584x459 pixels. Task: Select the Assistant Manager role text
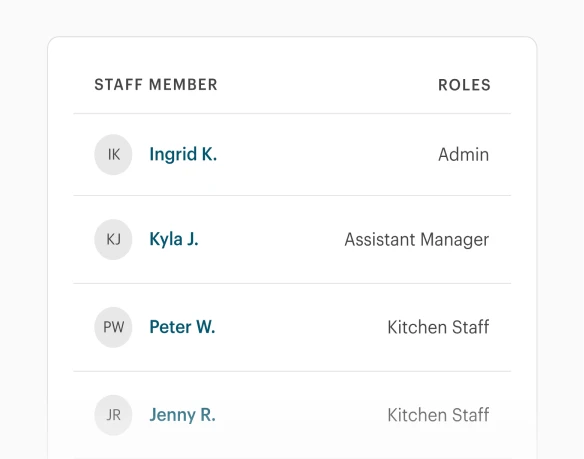pos(416,240)
